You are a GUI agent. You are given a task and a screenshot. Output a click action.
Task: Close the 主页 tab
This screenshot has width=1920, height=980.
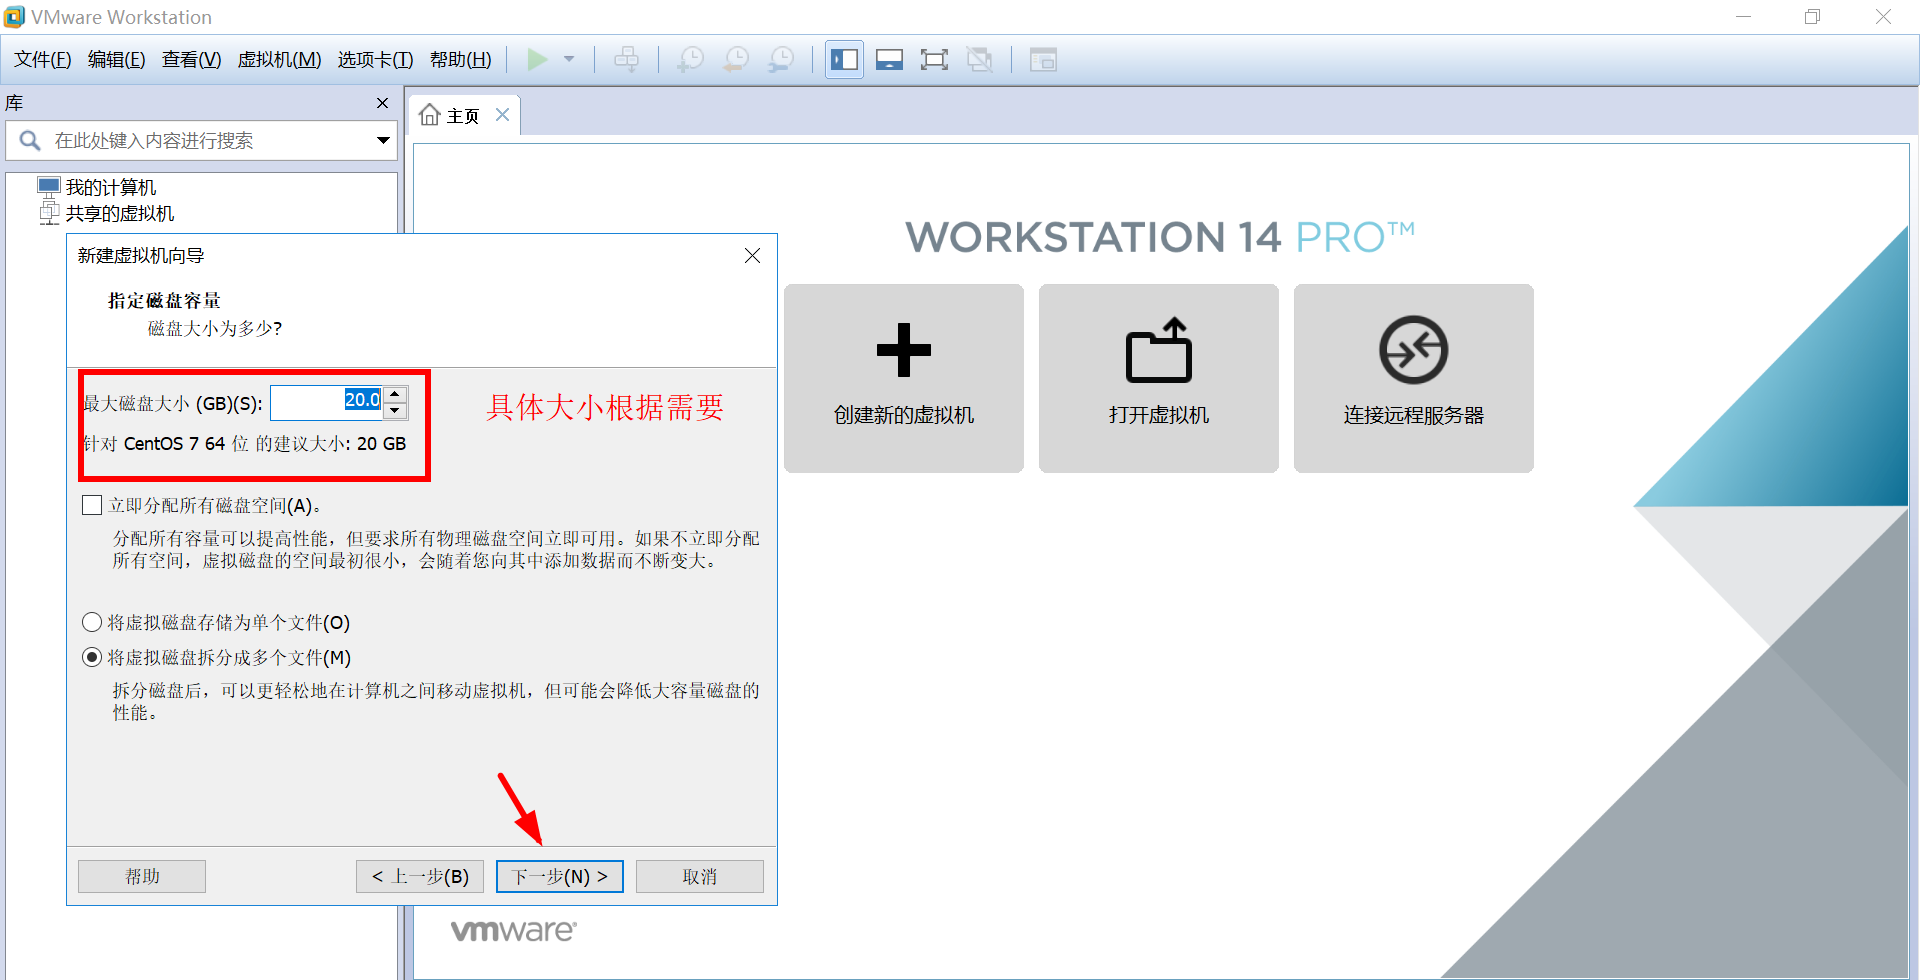click(x=503, y=115)
